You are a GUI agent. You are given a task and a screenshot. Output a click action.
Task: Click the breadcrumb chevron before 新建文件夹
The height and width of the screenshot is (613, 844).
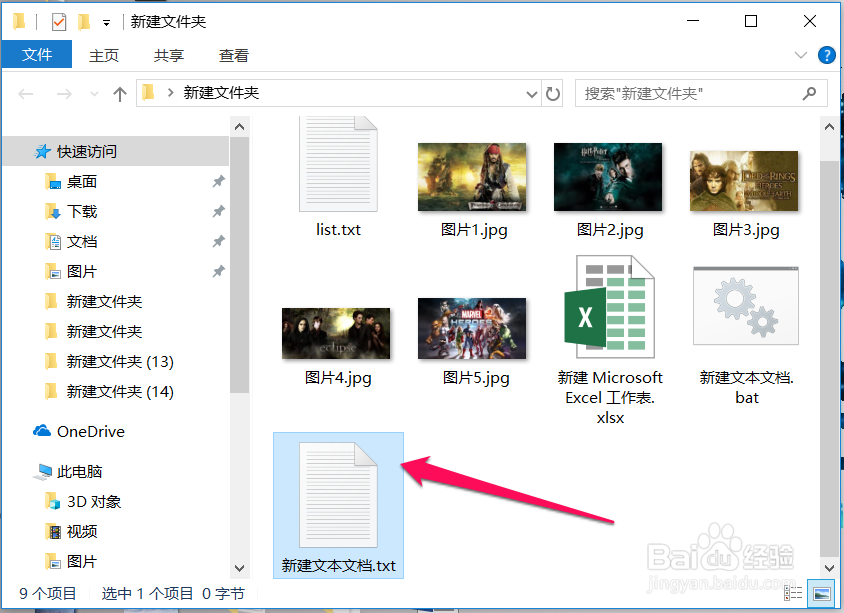170,93
